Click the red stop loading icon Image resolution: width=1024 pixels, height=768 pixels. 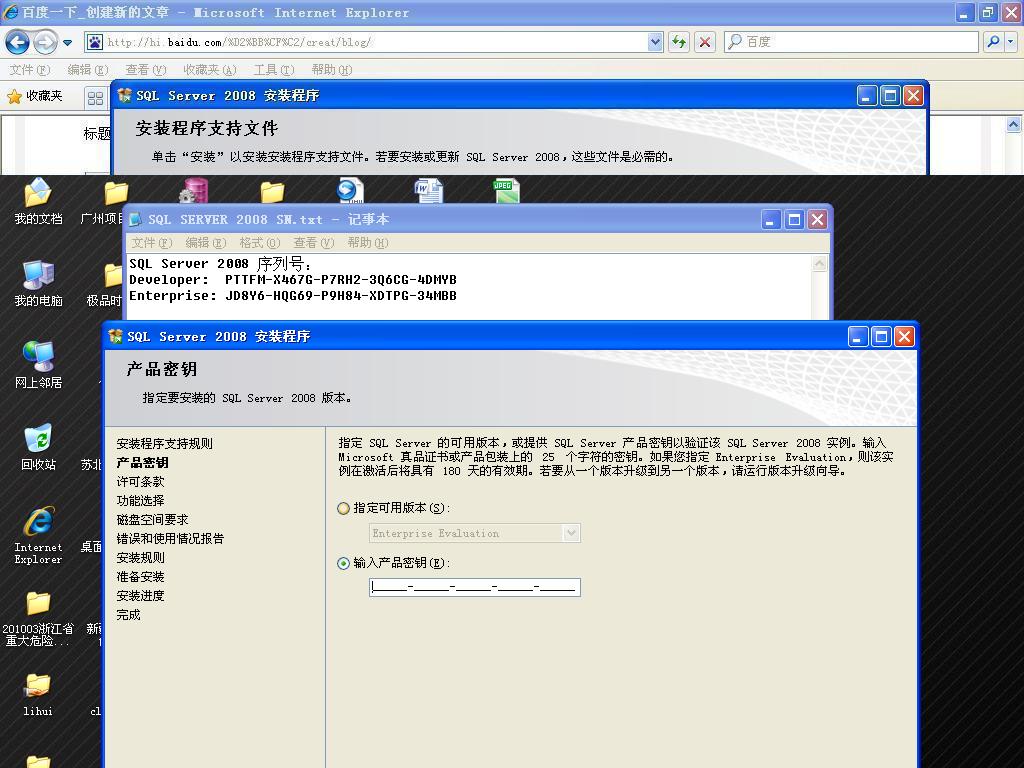tap(705, 42)
